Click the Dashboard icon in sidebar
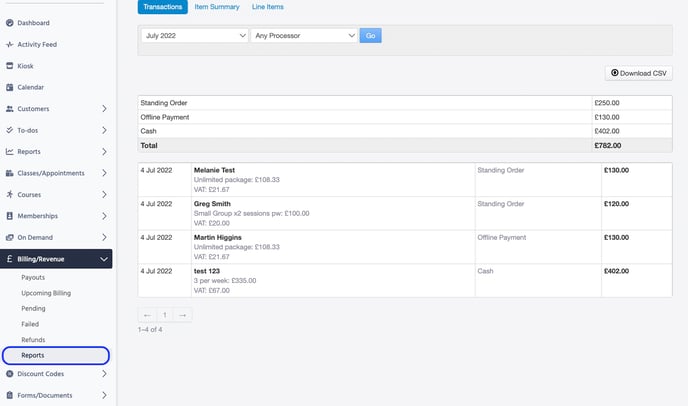The height and width of the screenshot is (406, 688). click(10, 23)
